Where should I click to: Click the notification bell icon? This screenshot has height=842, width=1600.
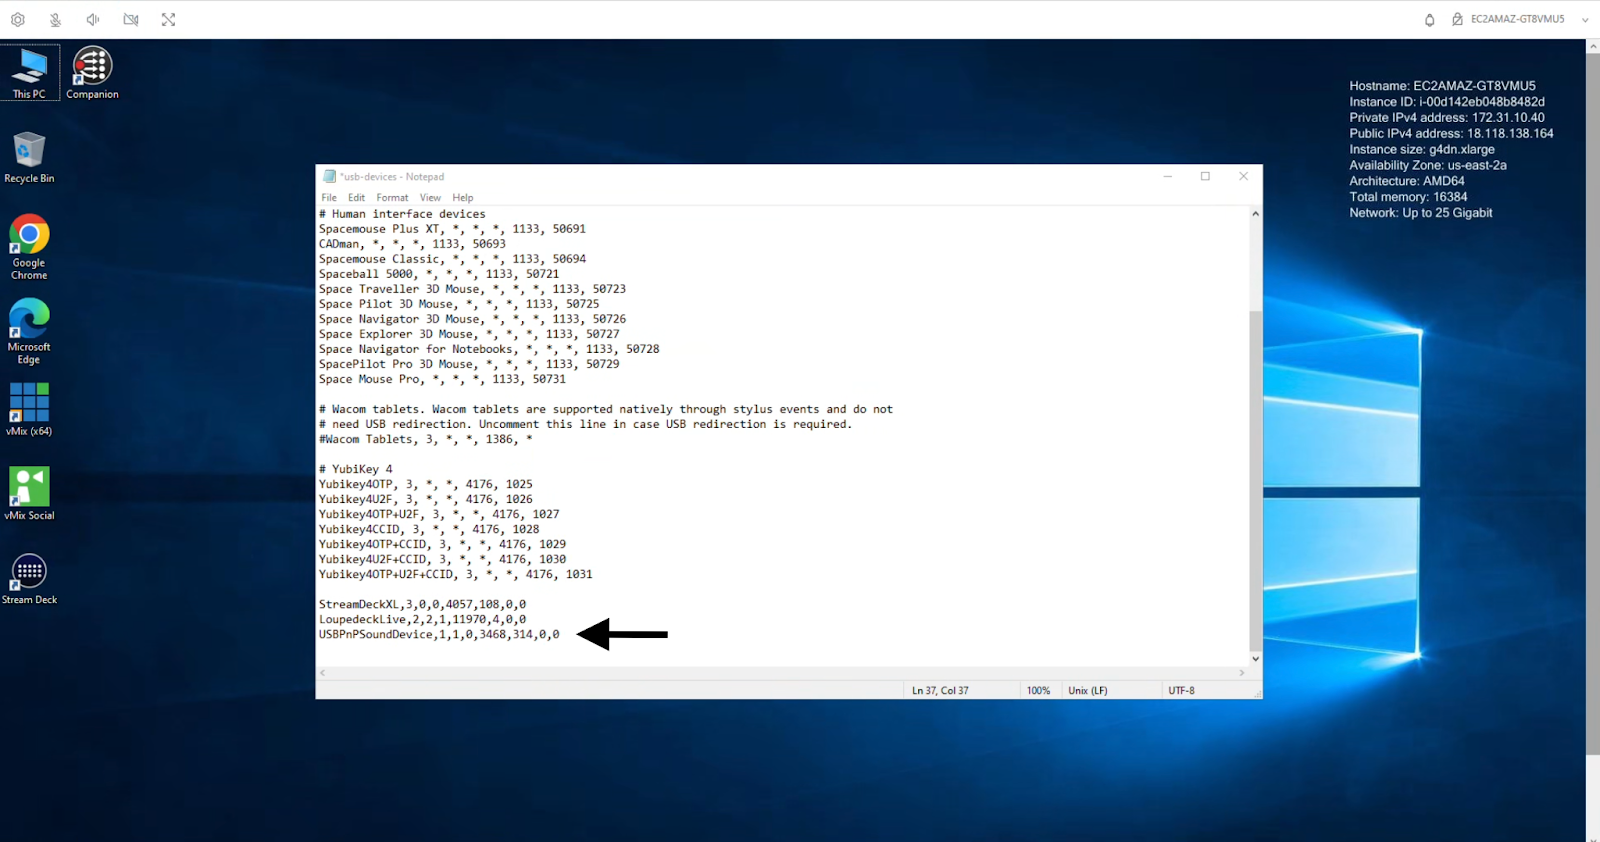coord(1430,20)
